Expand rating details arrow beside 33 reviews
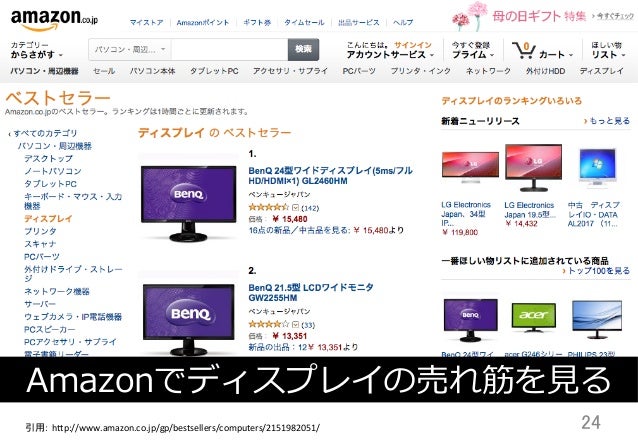The height and width of the screenshot is (442, 638). [x=295, y=324]
